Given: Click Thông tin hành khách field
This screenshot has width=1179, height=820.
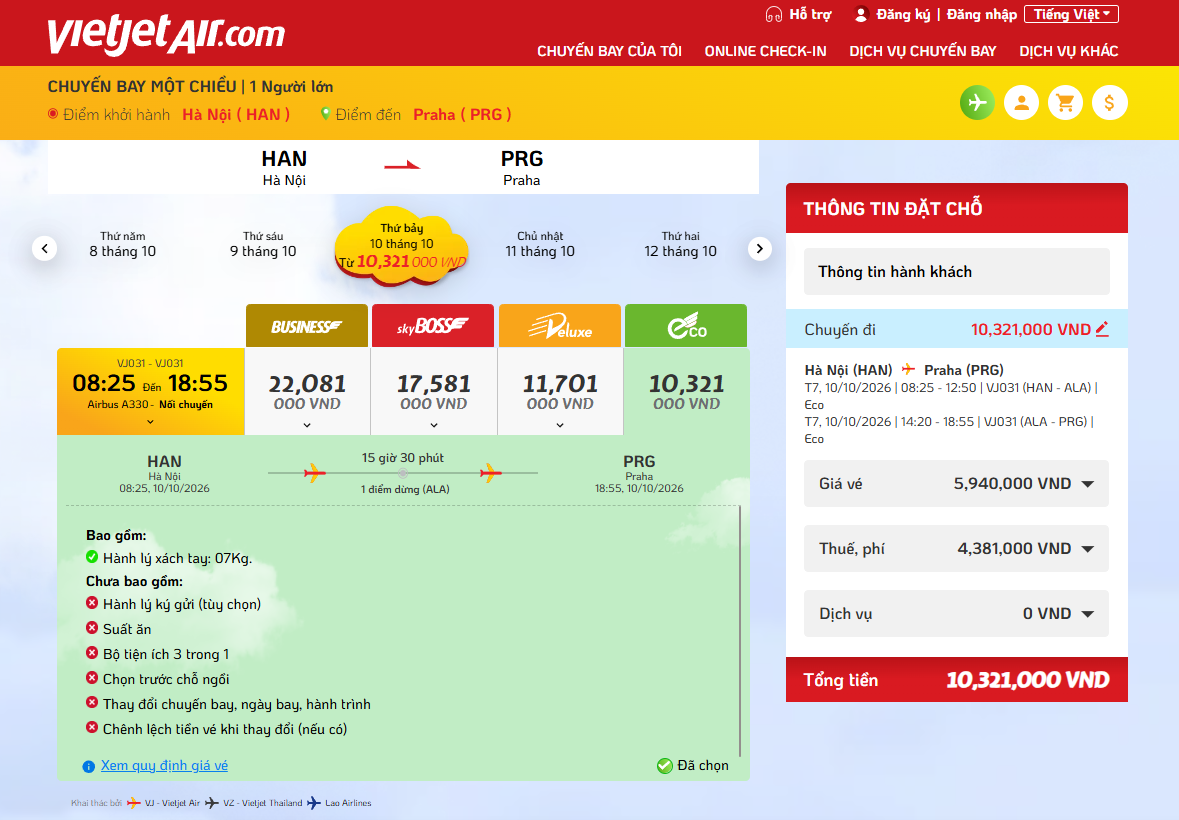Looking at the screenshot, I should [956, 271].
